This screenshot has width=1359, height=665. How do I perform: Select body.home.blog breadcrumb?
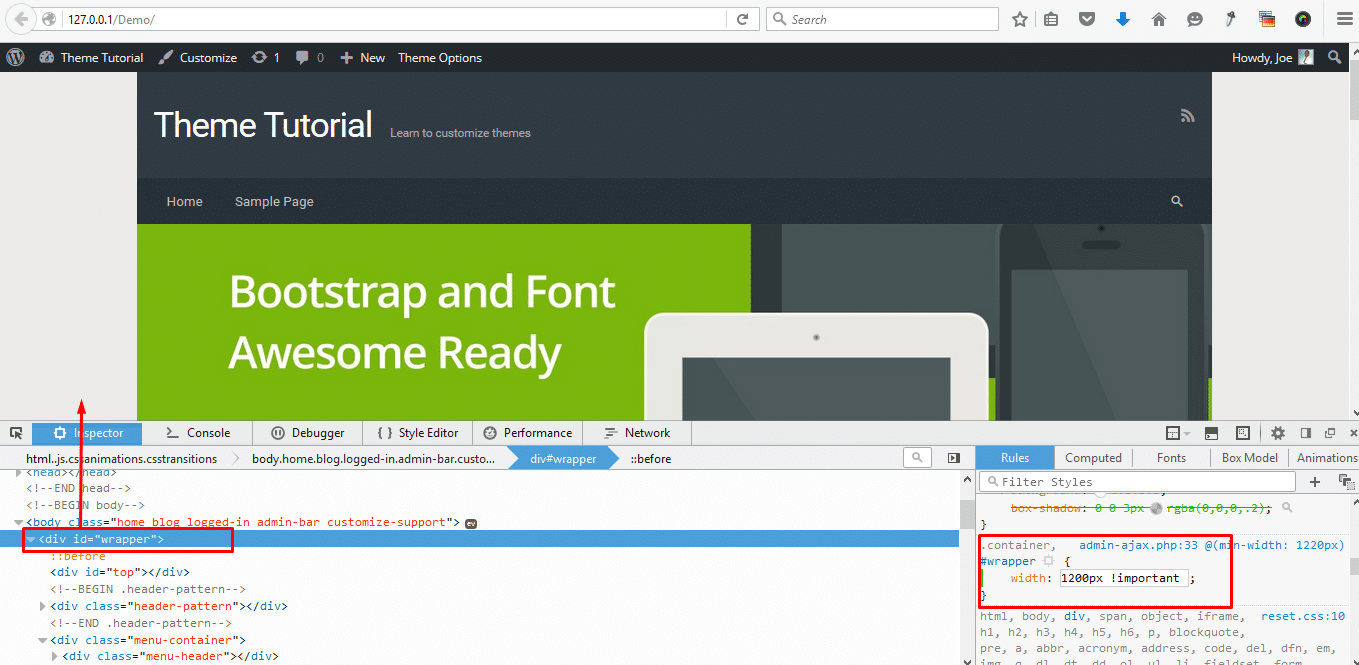point(373,459)
